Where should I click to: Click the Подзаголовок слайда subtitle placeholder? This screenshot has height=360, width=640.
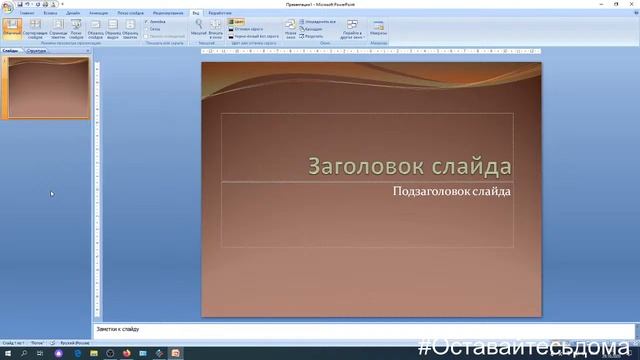click(x=367, y=214)
